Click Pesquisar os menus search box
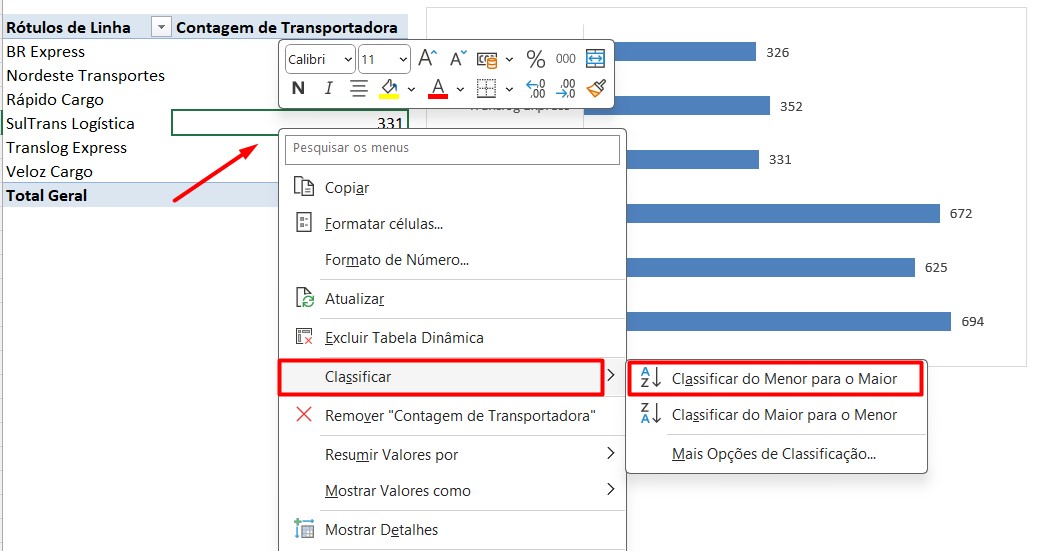Viewport: 1042px width, 551px height. tap(452, 150)
